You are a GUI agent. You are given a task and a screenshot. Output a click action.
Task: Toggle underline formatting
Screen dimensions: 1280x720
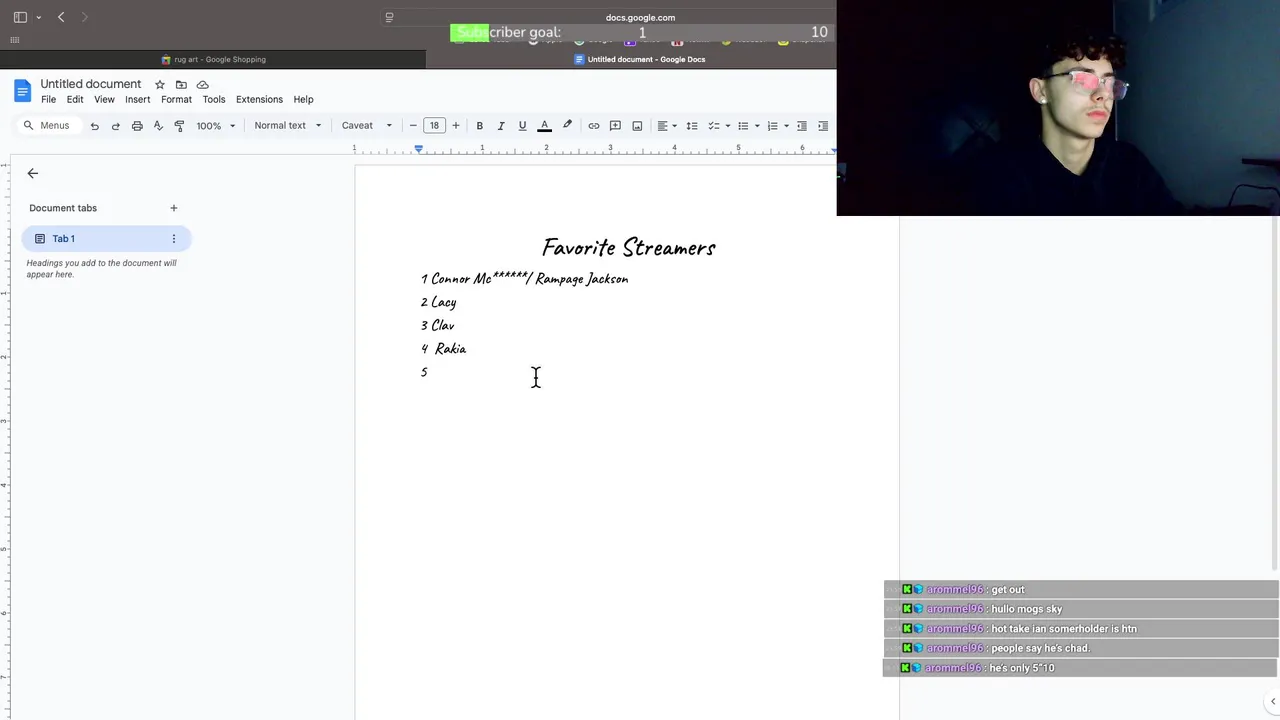point(522,126)
